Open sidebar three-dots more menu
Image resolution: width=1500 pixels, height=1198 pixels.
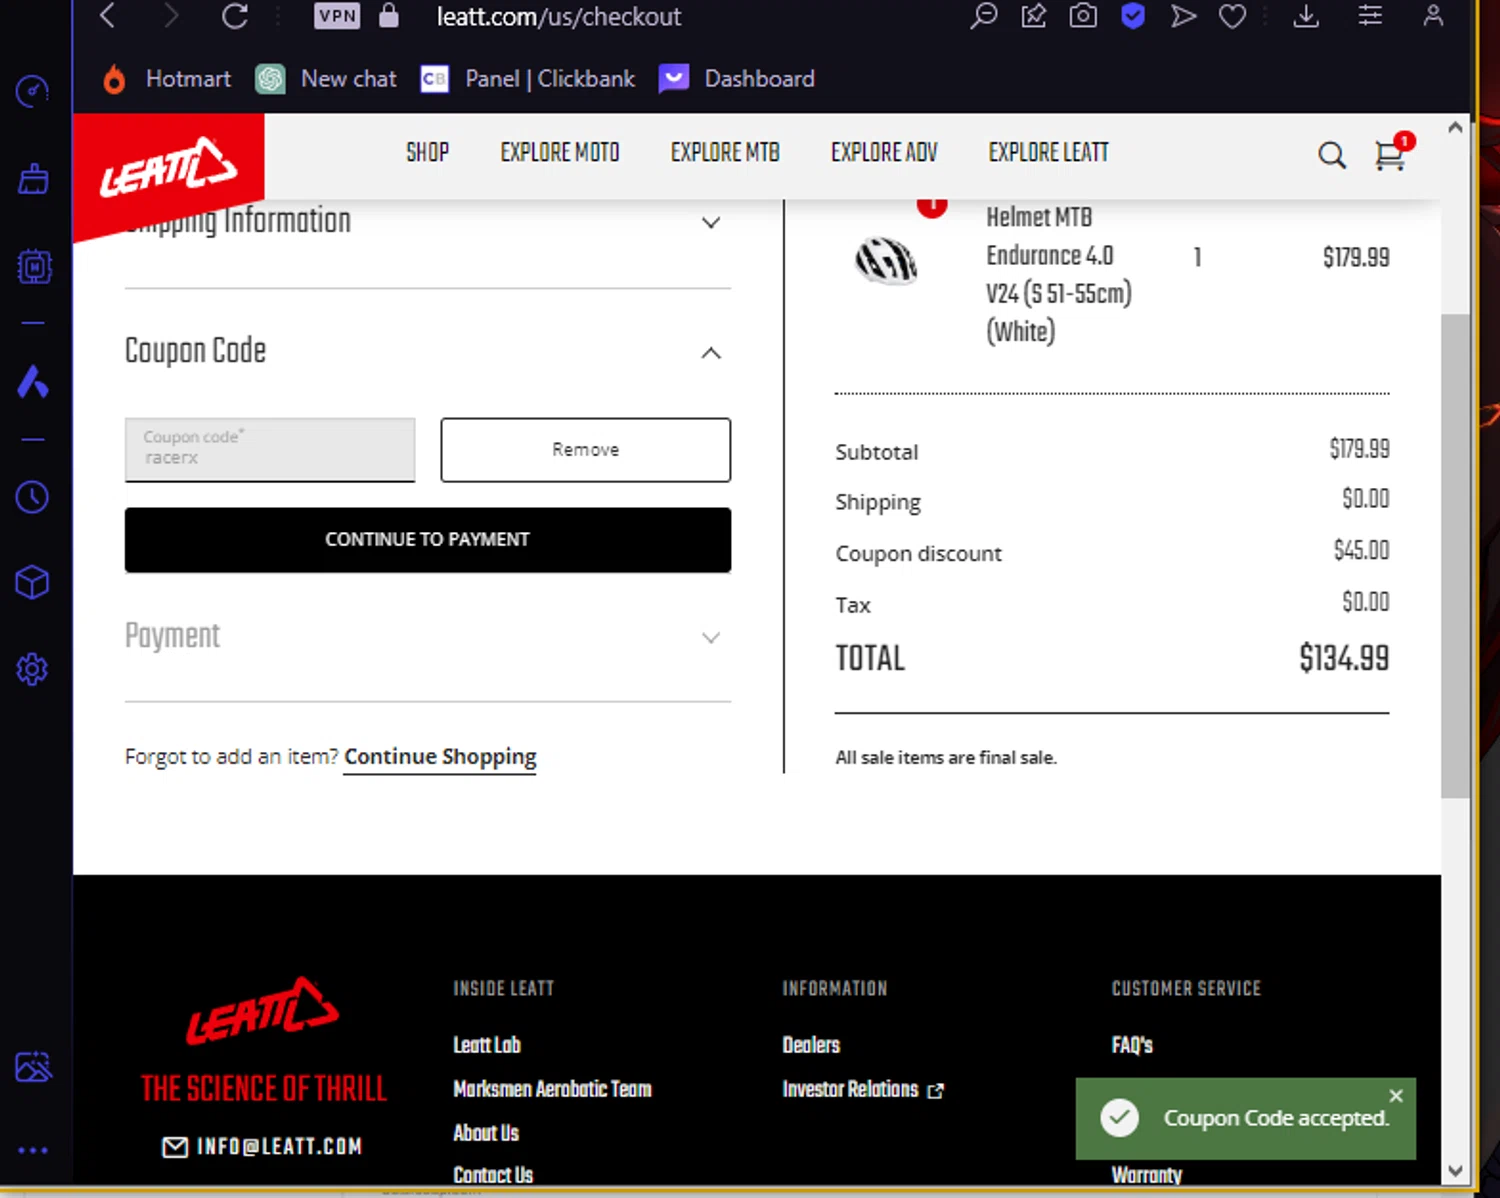click(33, 1150)
